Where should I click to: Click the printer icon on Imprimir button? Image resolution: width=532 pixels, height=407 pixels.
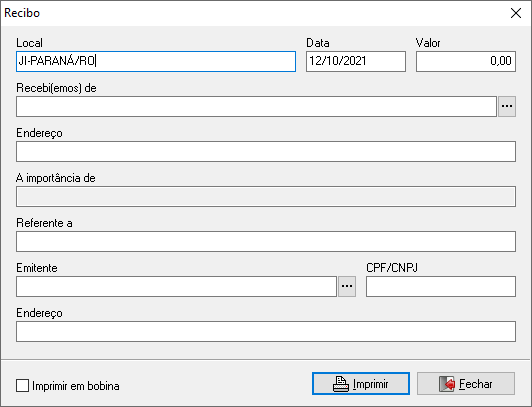tap(340, 384)
